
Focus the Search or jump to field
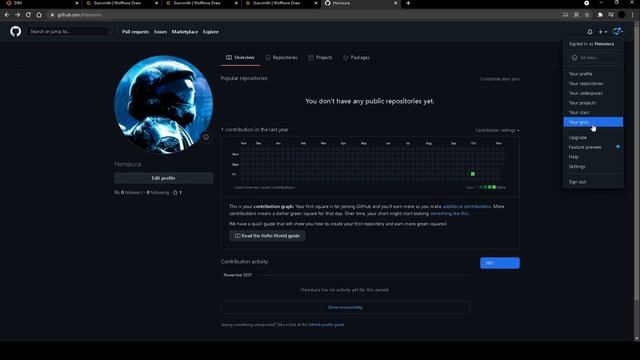pyautogui.click(x=70, y=31)
